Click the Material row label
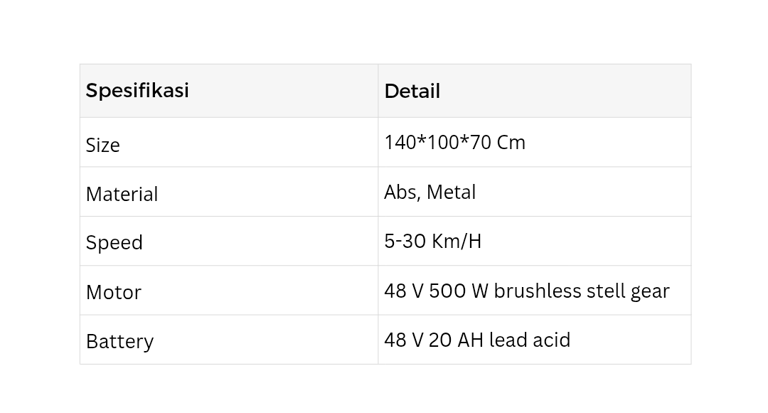768x413 pixels. tap(122, 194)
